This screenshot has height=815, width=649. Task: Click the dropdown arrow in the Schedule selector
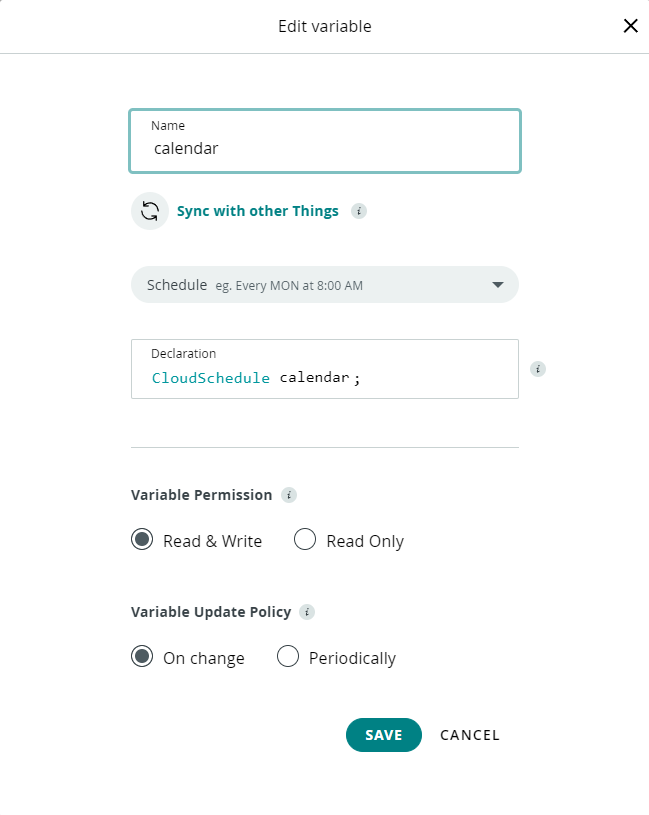pos(498,285)
